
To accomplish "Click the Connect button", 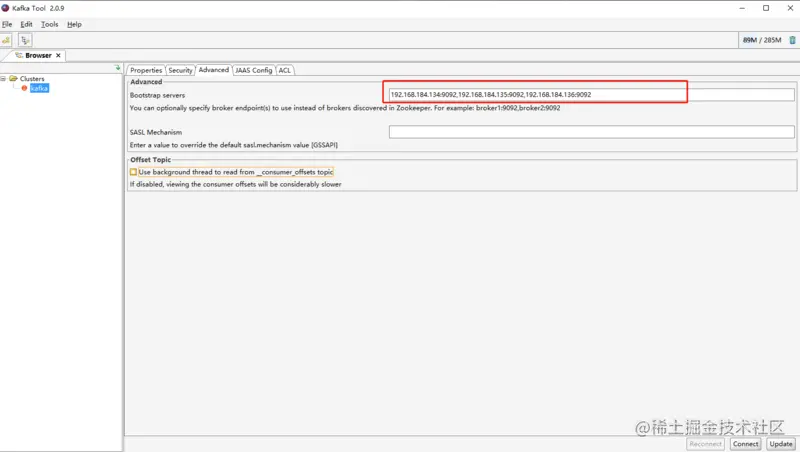I will tap(745, 444).
